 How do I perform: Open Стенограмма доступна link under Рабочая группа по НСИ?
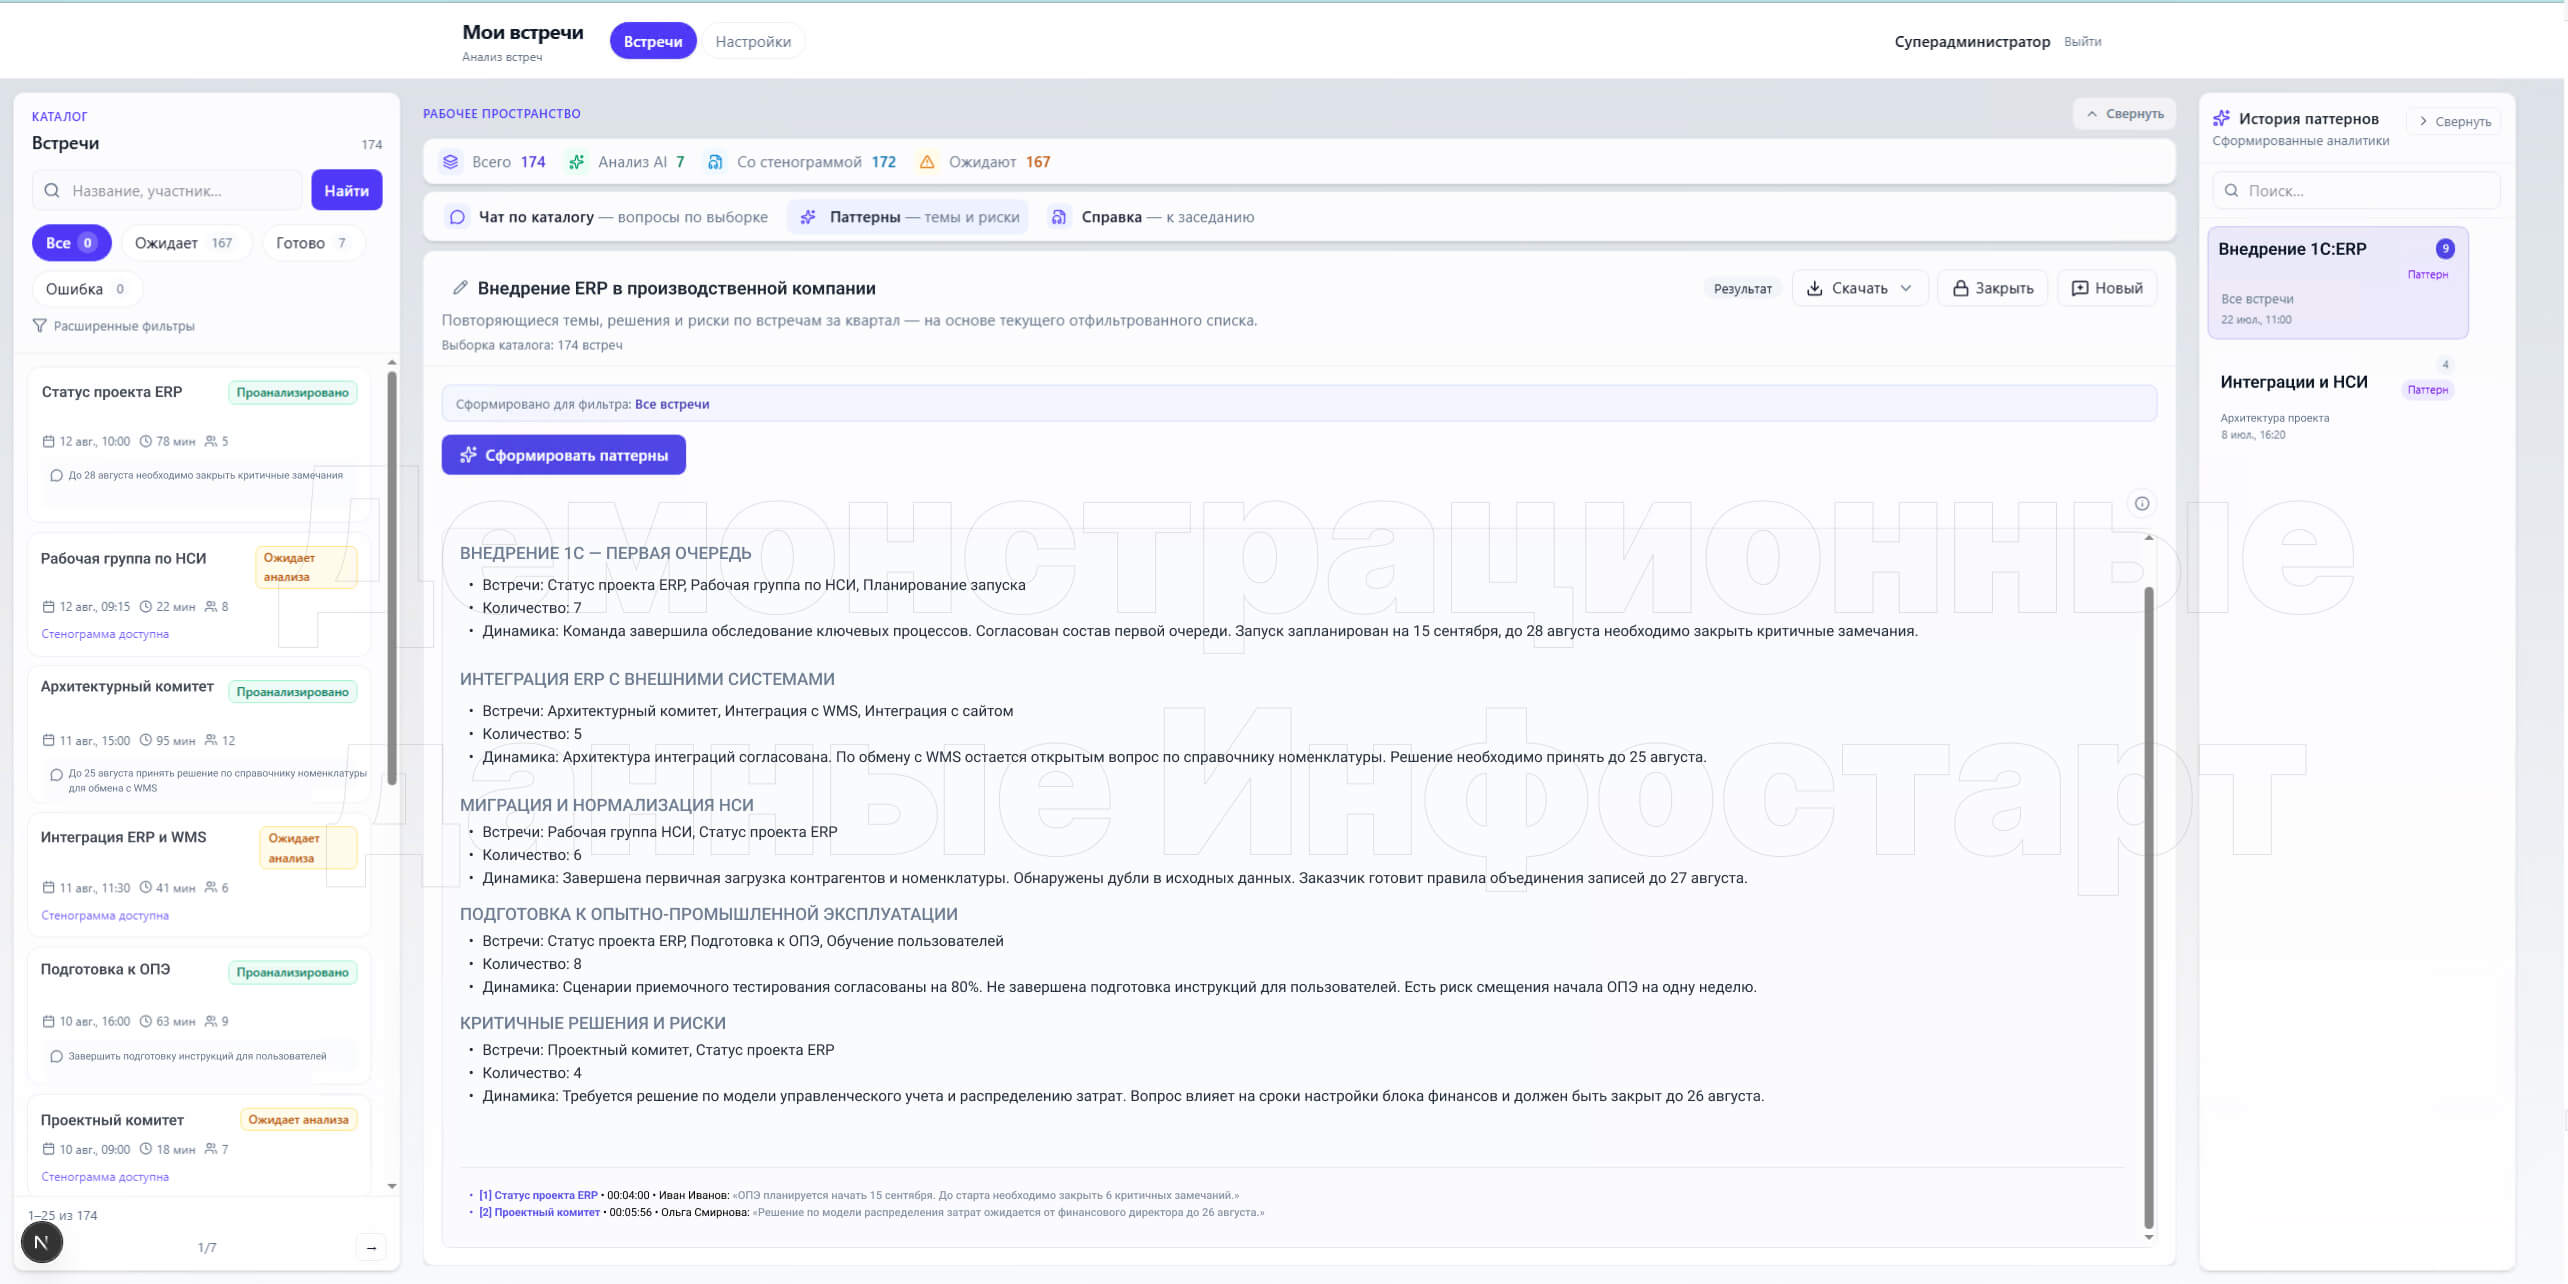(x=105, y=634)
